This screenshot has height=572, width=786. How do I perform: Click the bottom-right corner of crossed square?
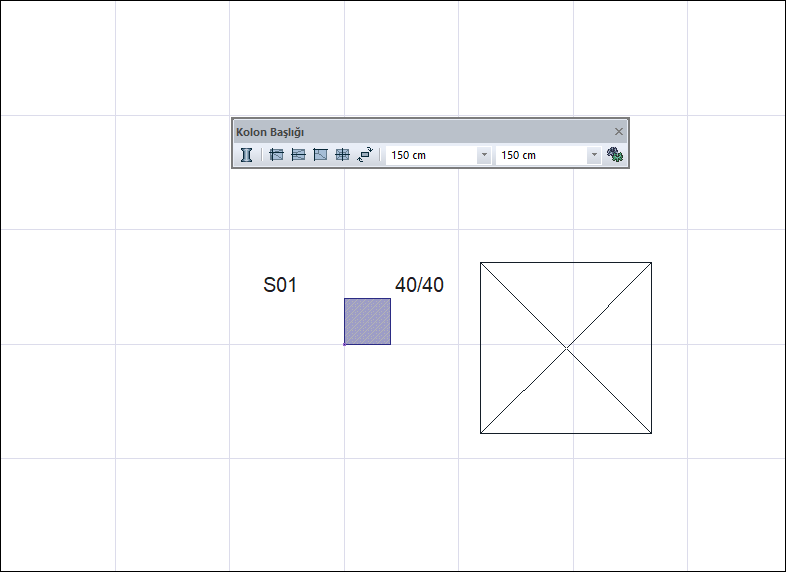click(652, 433)
